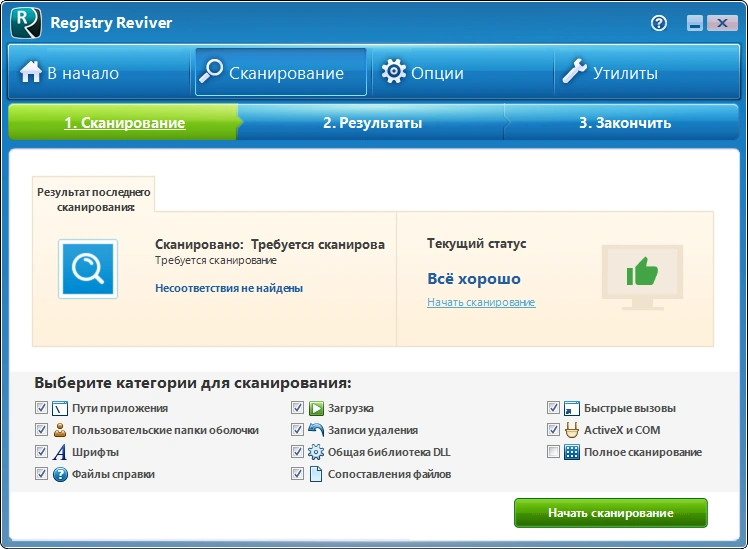Click the Выберите категории для сканирования heading
This screenshot has width=748, height=549.
click(x=193, y=383)
